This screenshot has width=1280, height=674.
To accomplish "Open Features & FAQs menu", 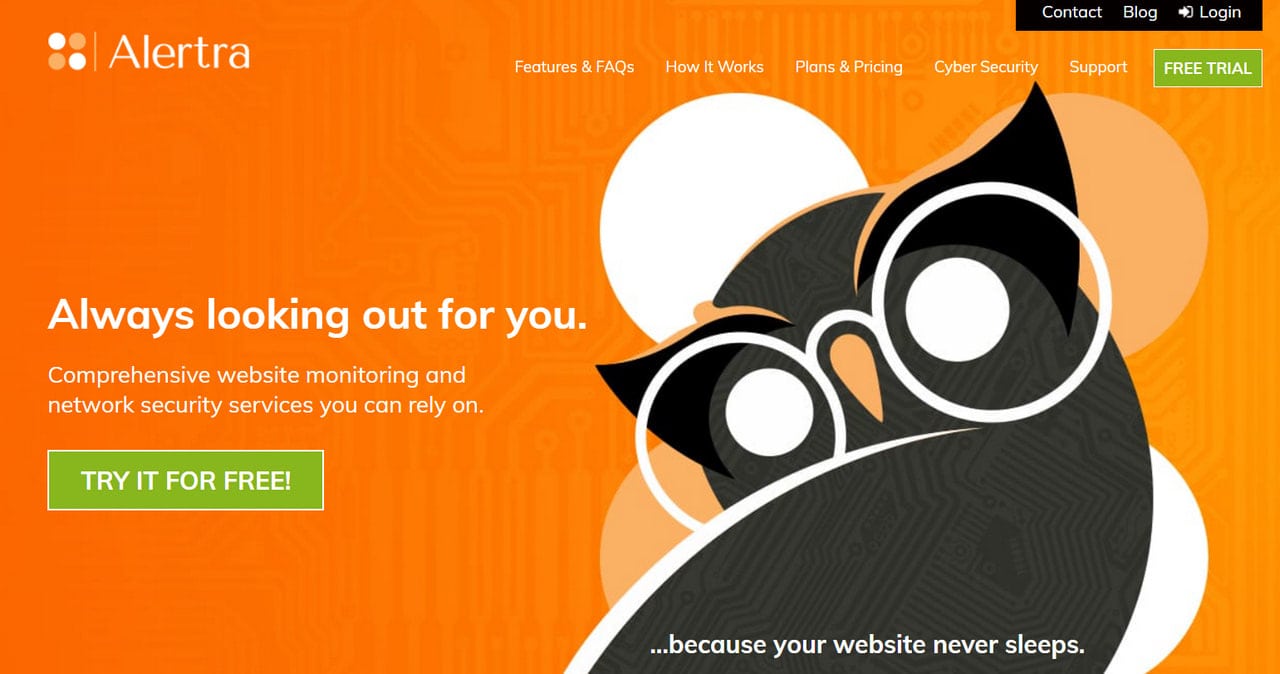I will (574, 67).
